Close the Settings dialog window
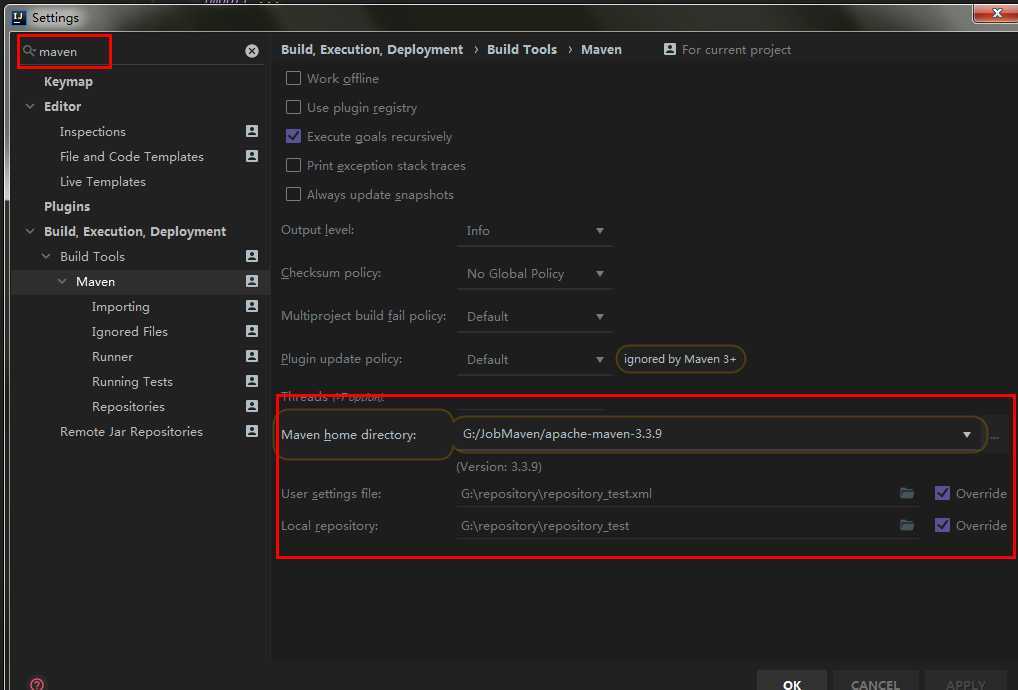The image size is (1018, 690). tap(997, 12)
